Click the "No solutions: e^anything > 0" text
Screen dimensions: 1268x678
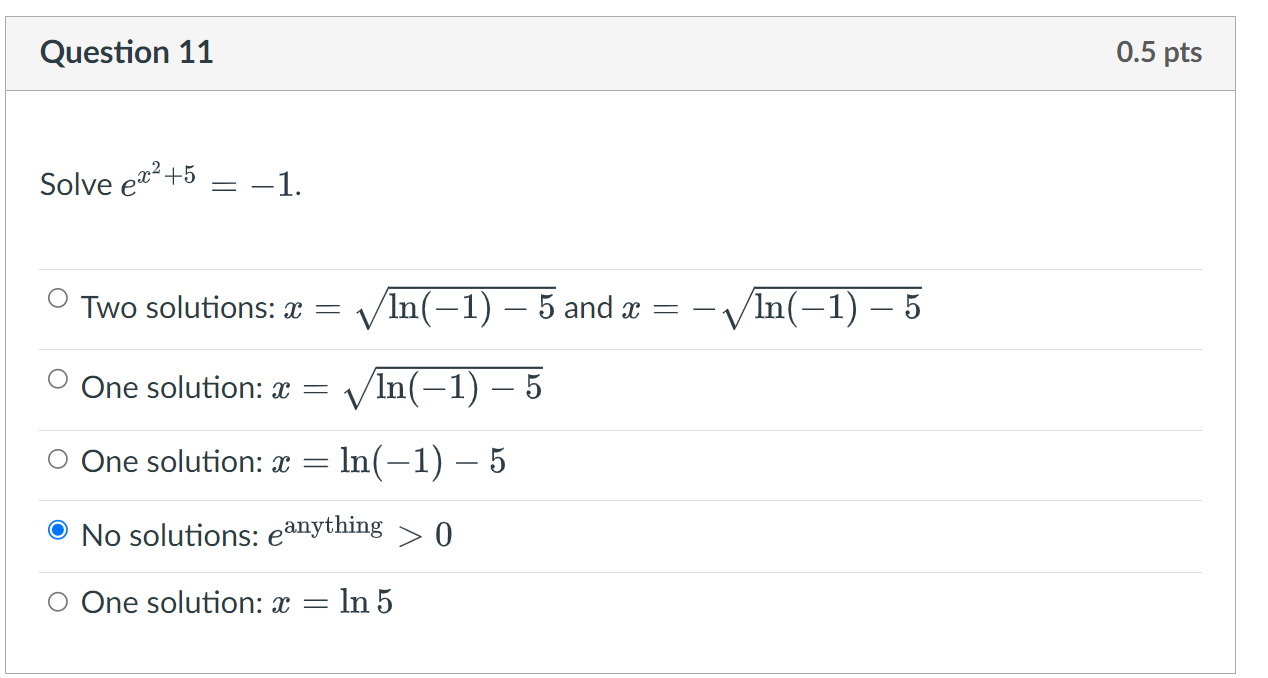265,533
